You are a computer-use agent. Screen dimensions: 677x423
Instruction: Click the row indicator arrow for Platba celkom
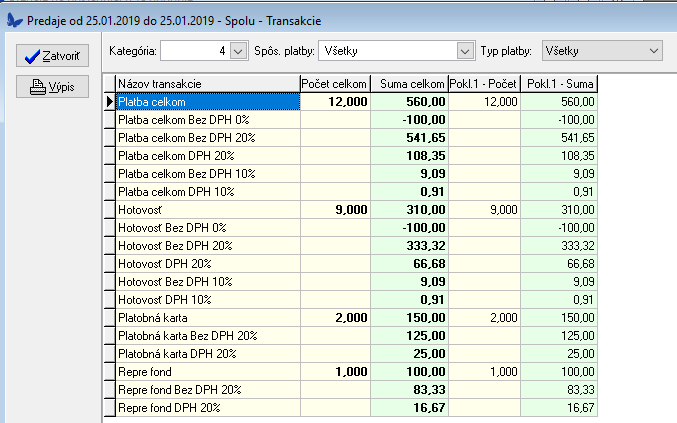coord(110,102)
